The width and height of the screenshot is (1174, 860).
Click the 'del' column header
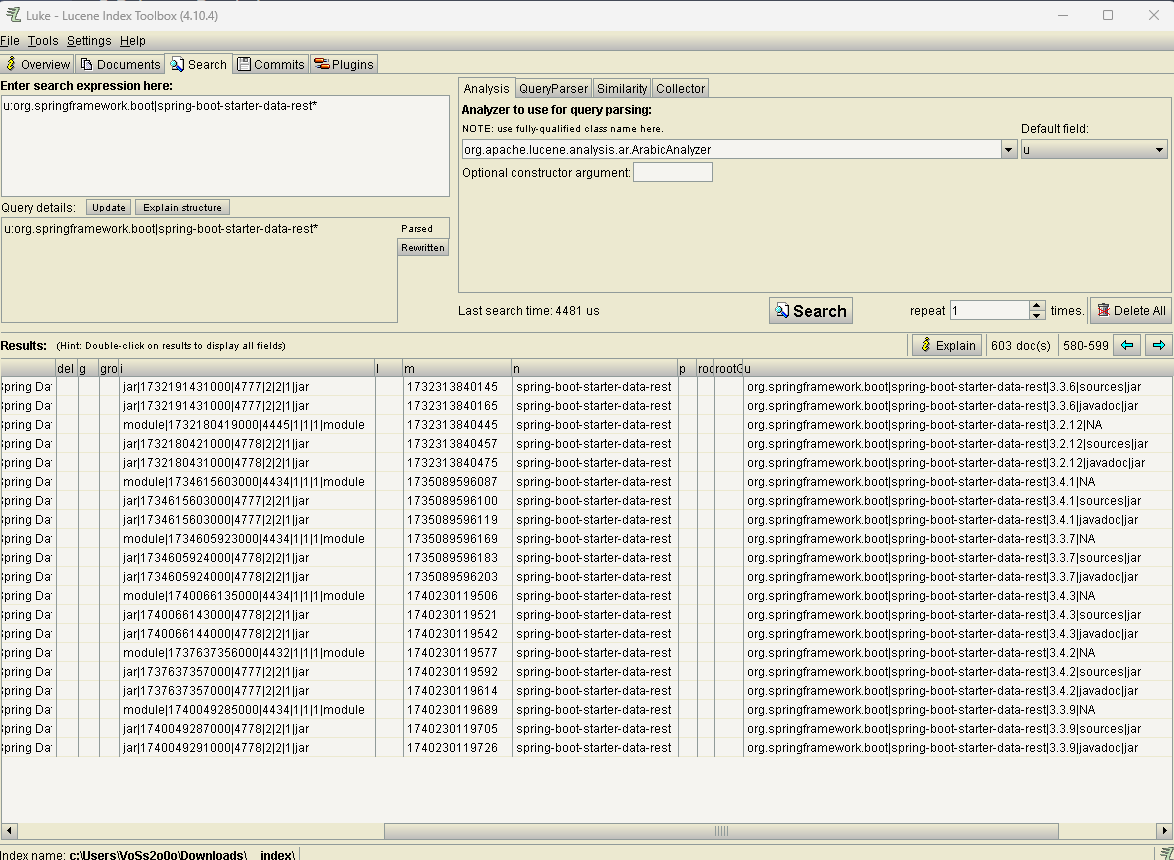(x=67, y=368)
